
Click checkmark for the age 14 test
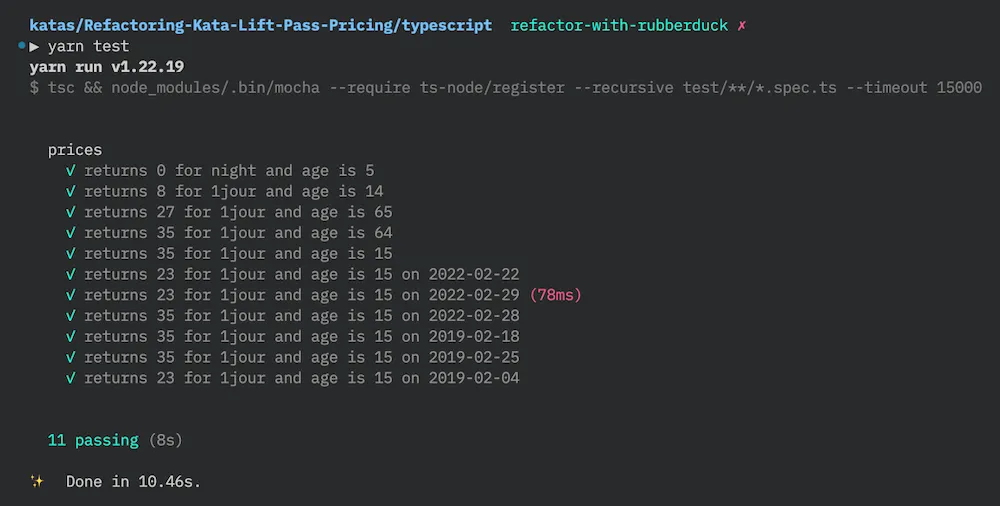(x=71, y=191)
